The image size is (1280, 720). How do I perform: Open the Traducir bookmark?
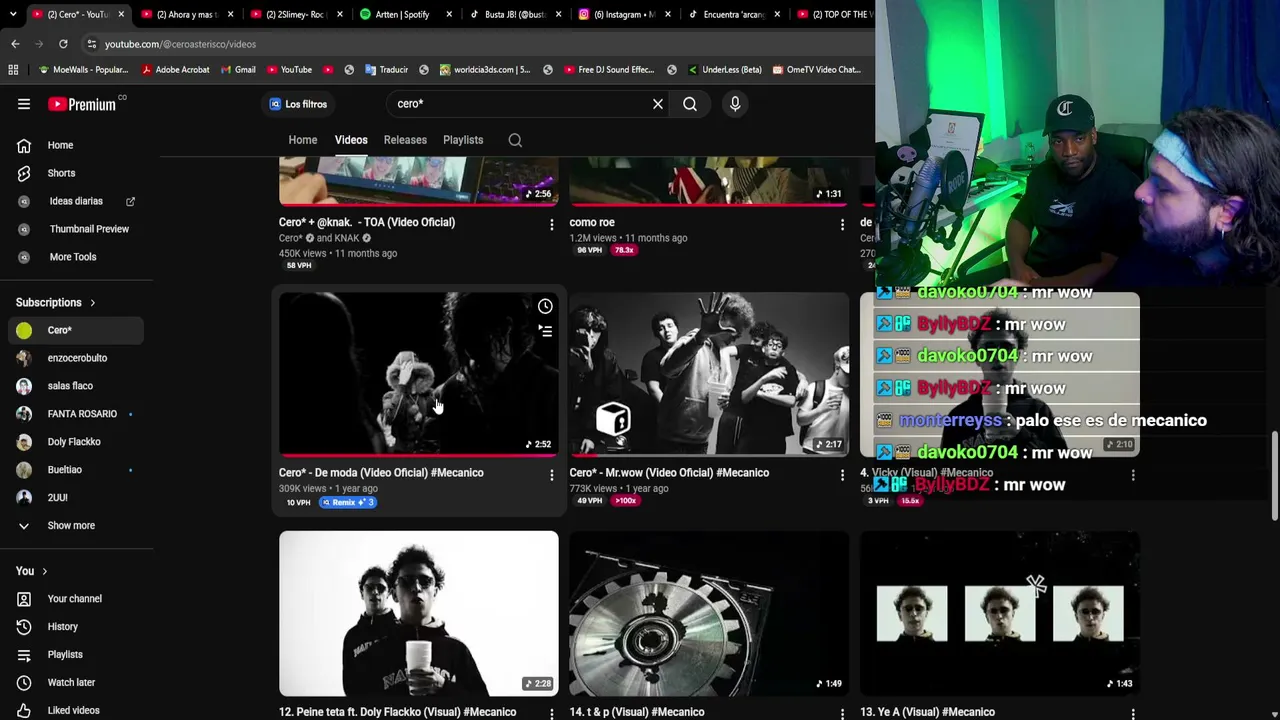(386, 70)
